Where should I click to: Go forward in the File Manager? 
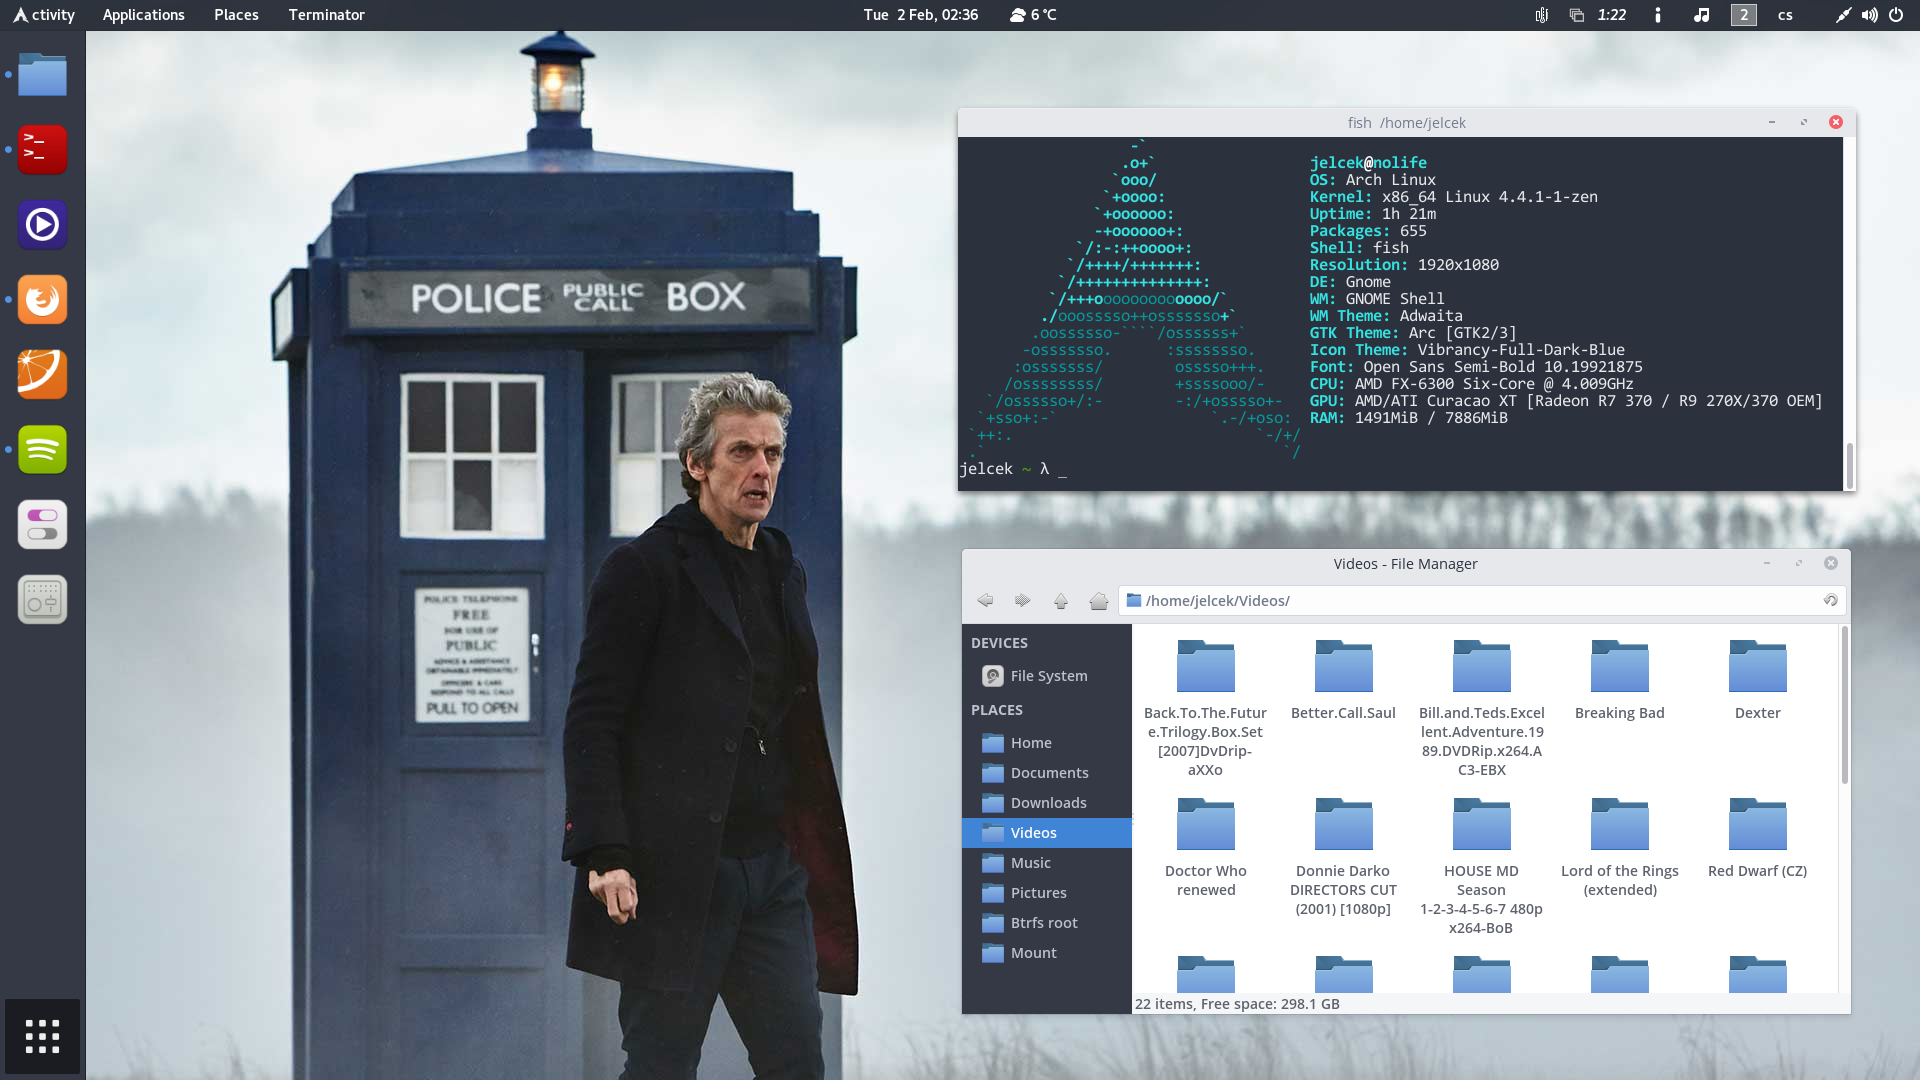(1022, 600)
